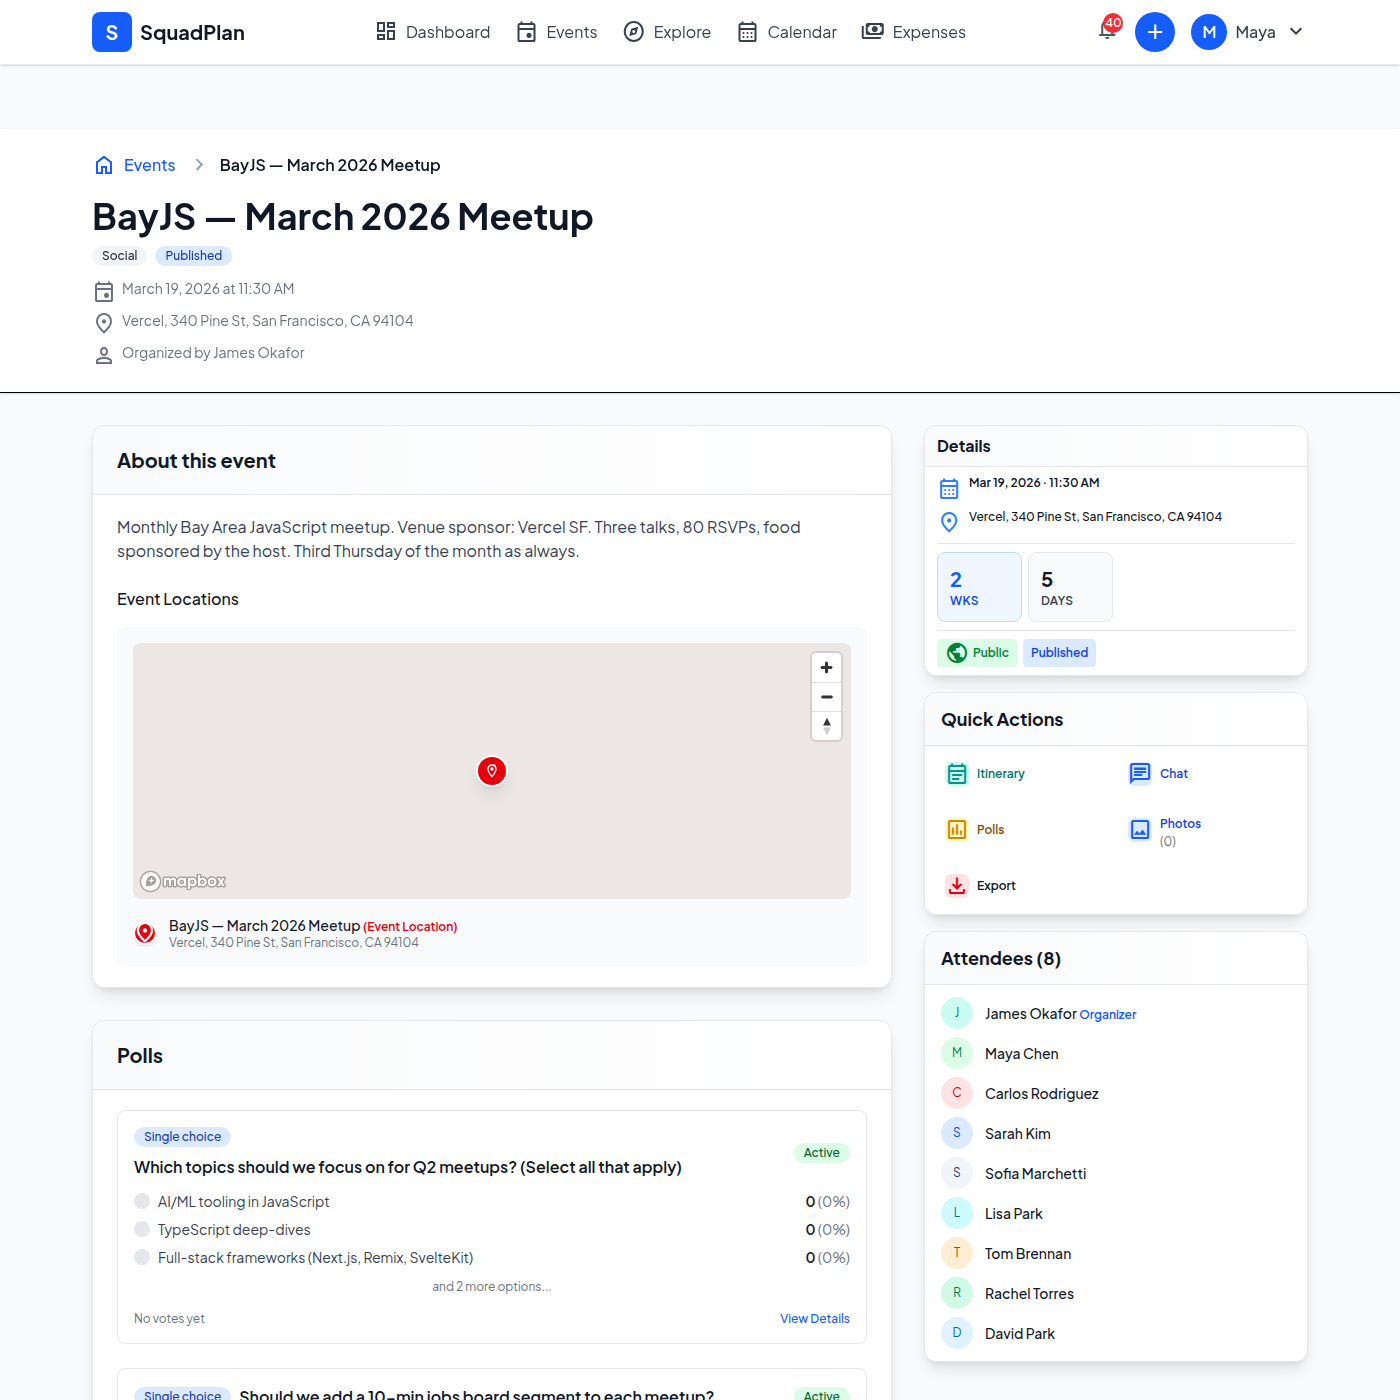Expand the 2 more poll options
This screenshot has width=1400, height=1400.
tap(491, 1286)
